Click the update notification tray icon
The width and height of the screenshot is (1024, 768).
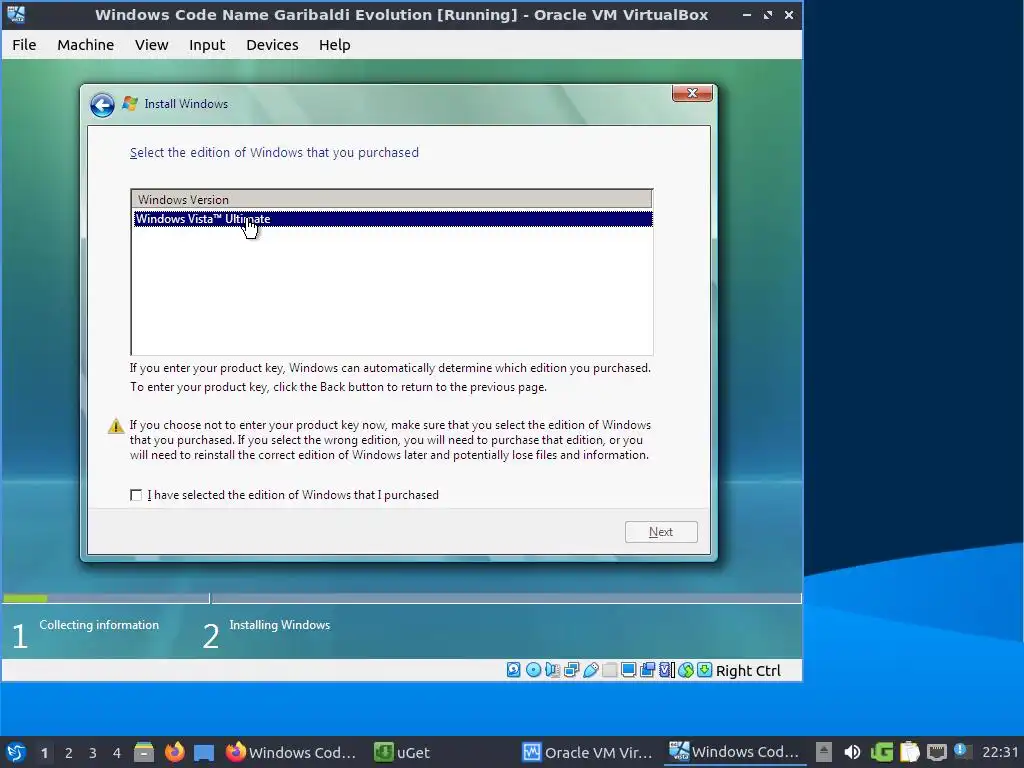(961, 751)
